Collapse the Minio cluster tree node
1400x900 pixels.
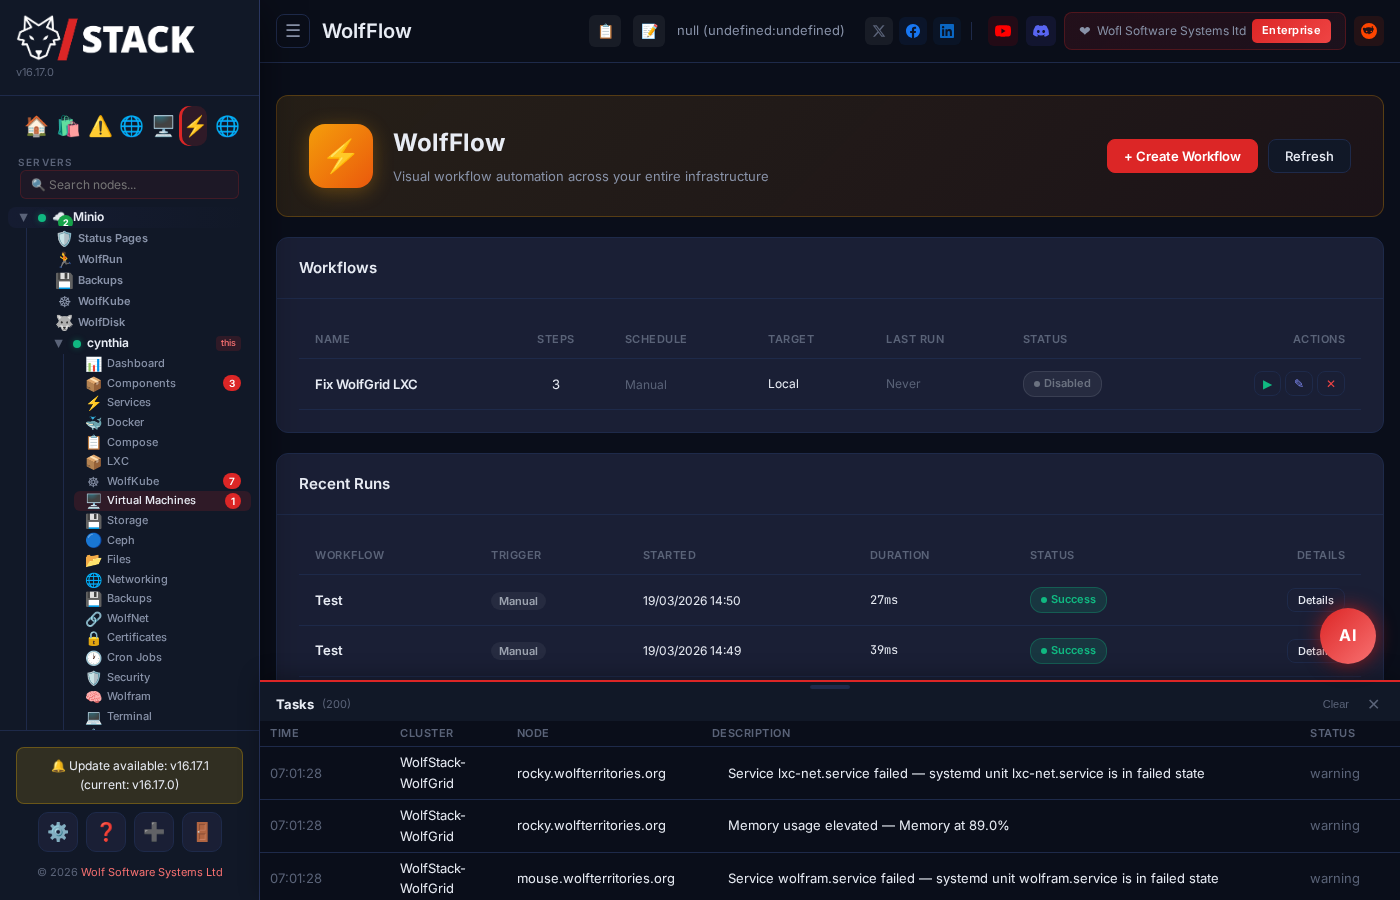(x=23, y=217)
